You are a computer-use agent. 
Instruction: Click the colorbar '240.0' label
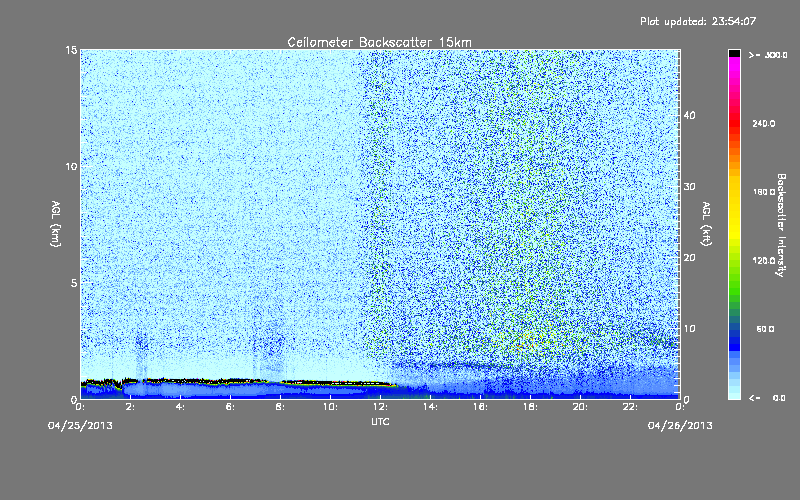pyautogui.click(x=764, y=123)
